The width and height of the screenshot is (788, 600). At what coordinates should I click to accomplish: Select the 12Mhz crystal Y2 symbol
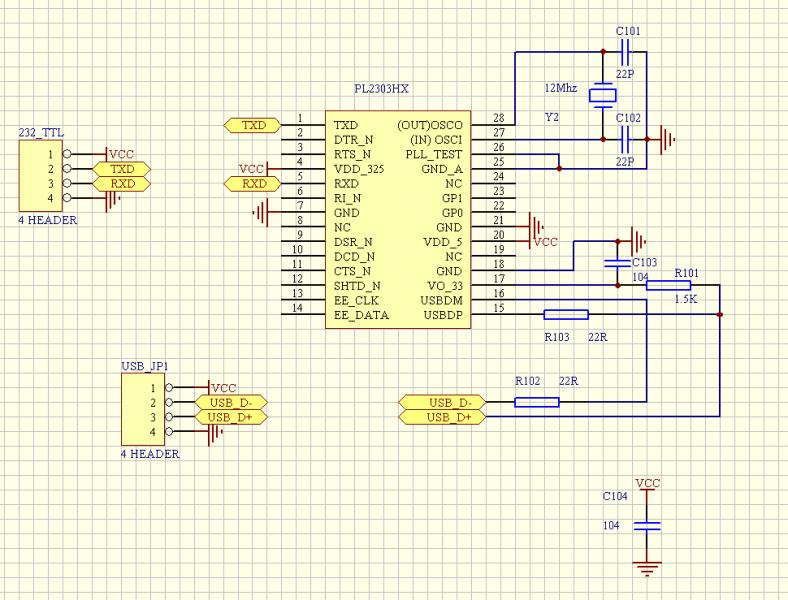click(x=602, y=96)
